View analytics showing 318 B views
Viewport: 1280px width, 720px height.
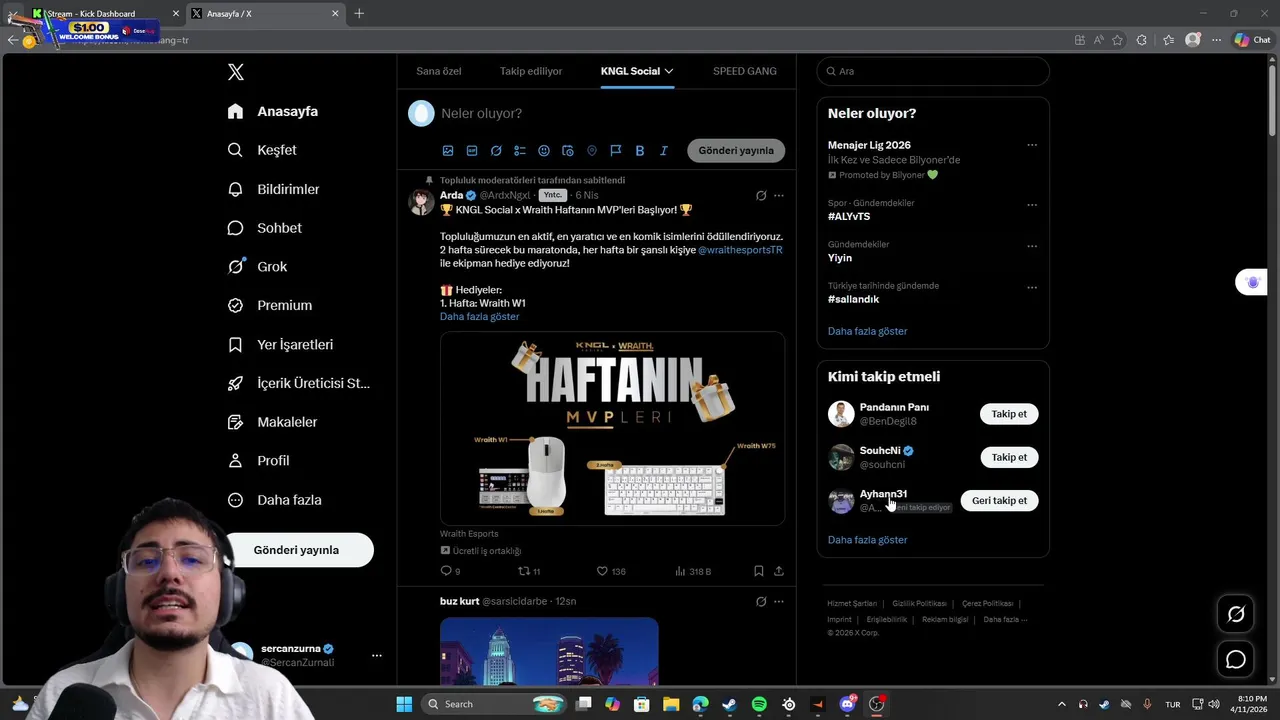[693, 571]
